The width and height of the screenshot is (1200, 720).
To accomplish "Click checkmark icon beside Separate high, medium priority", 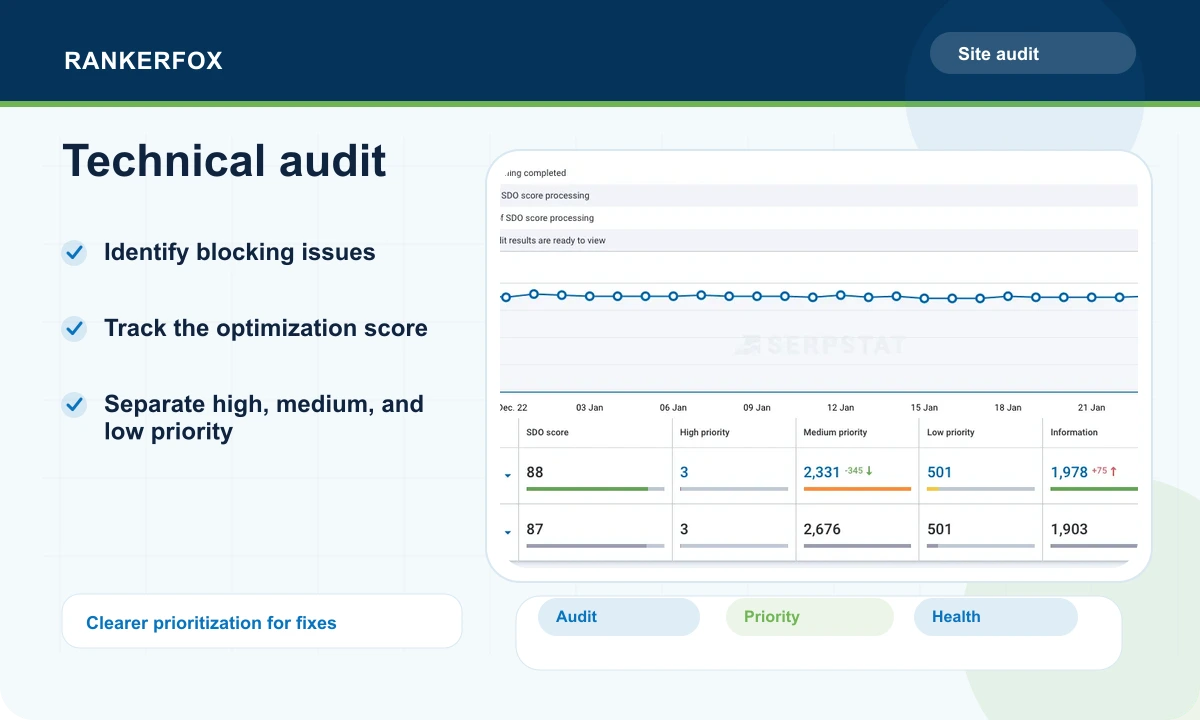I will coord(74,404).
